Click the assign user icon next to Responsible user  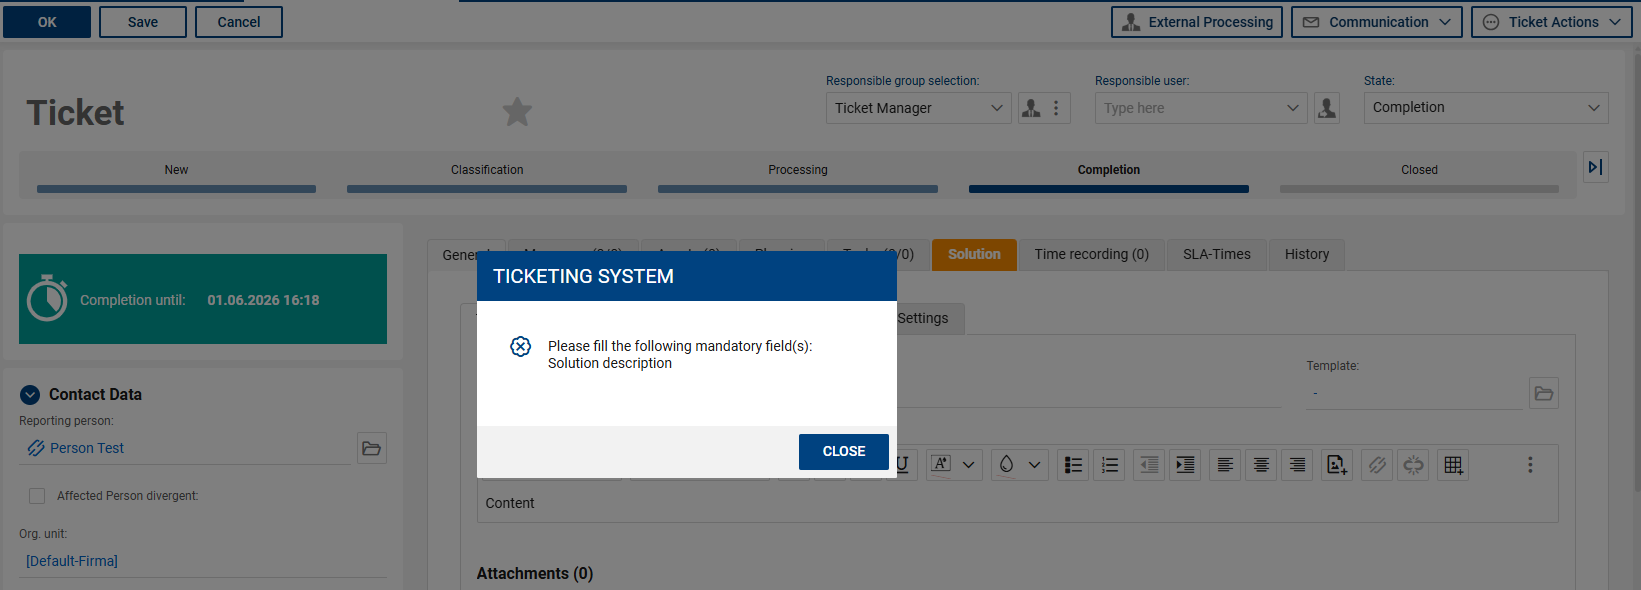coord(1327,108)
